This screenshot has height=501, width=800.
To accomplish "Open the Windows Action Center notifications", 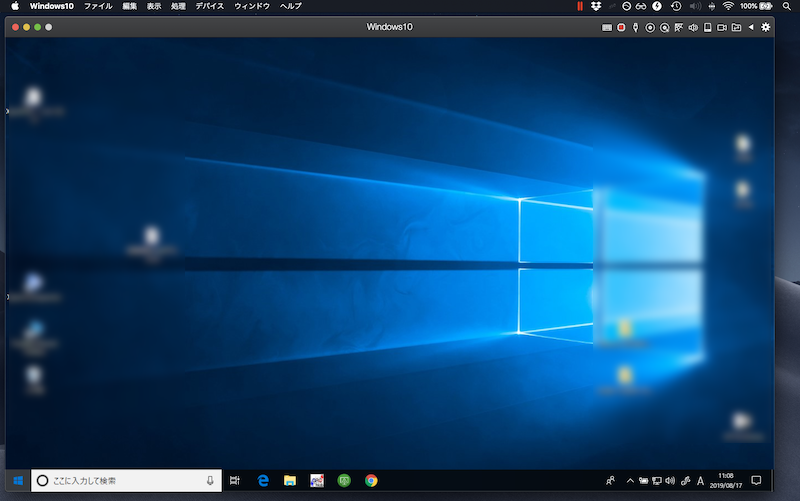I will tap(756, 480).
